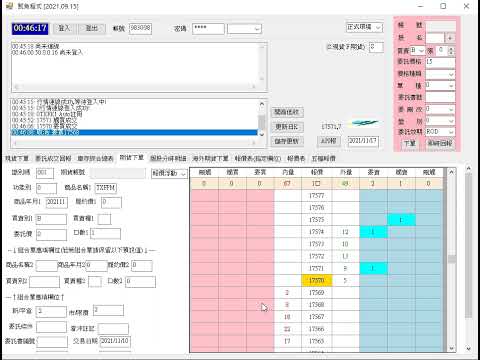
Task: Click the buy/sell type field showing B in form
Action: click(51, 219)
